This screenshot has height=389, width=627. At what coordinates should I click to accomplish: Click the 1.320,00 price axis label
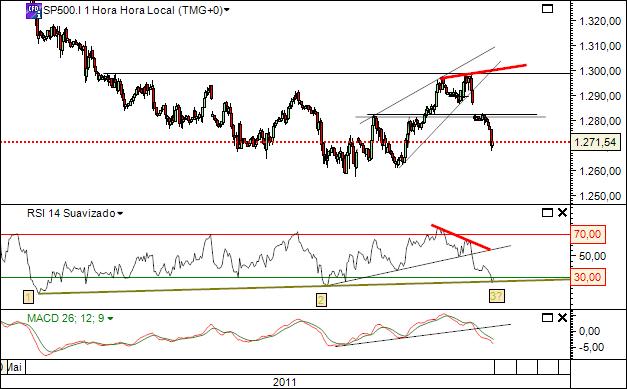click(x=600, y=21)
